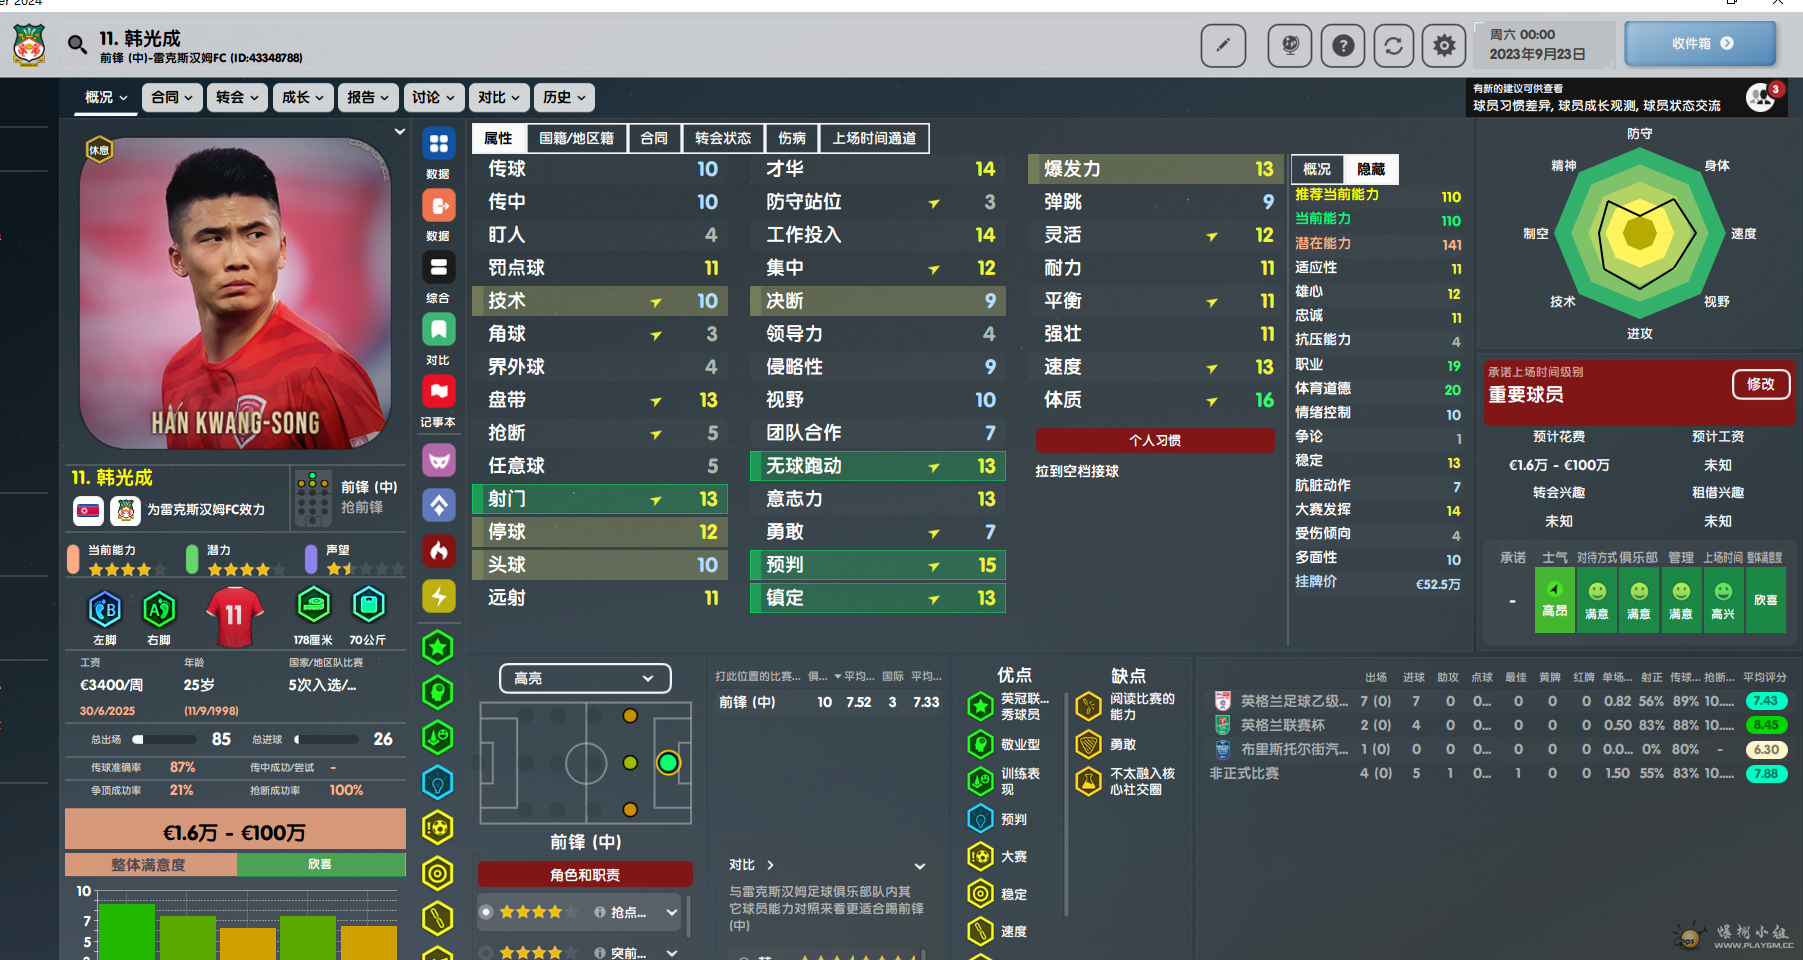Viewport: 1803px width, 960px height.
Task: Open the globe world icon in header
Action: [x=1289, y=45]
